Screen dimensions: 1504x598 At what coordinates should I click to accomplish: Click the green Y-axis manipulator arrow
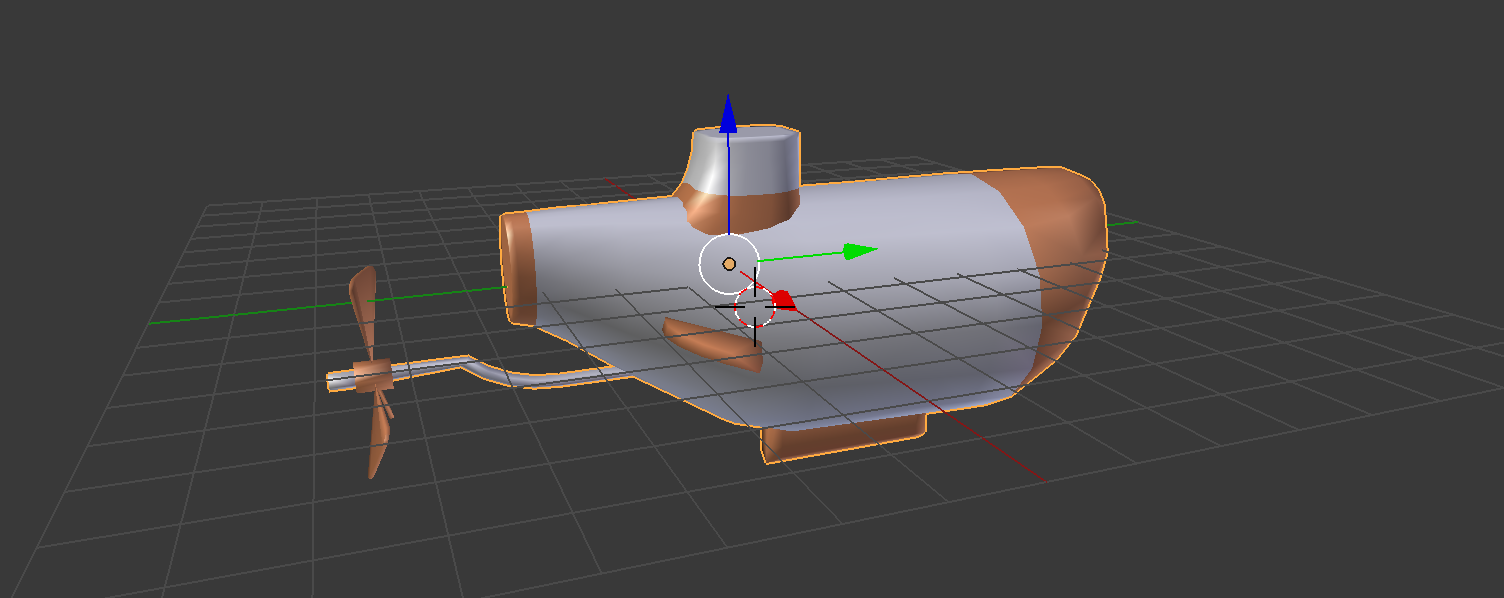859,251
